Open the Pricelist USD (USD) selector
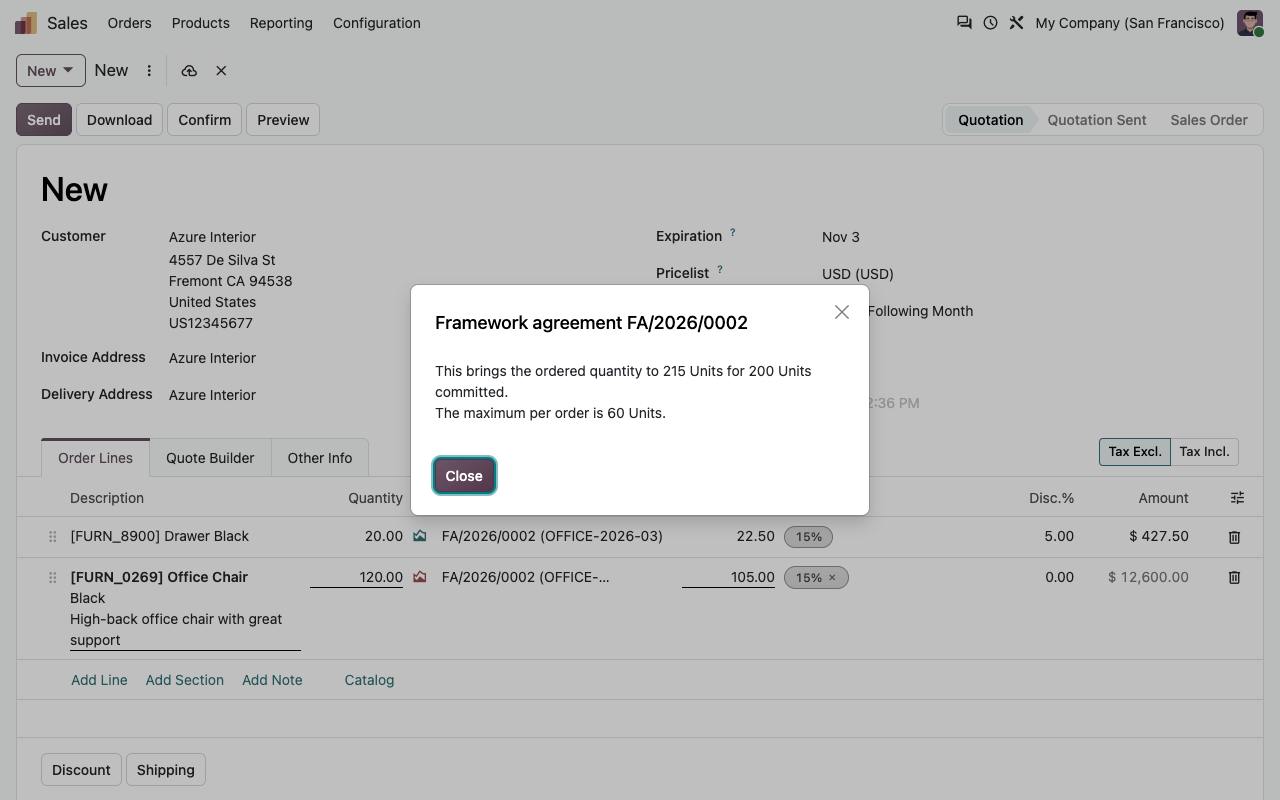 click(858, 274)
